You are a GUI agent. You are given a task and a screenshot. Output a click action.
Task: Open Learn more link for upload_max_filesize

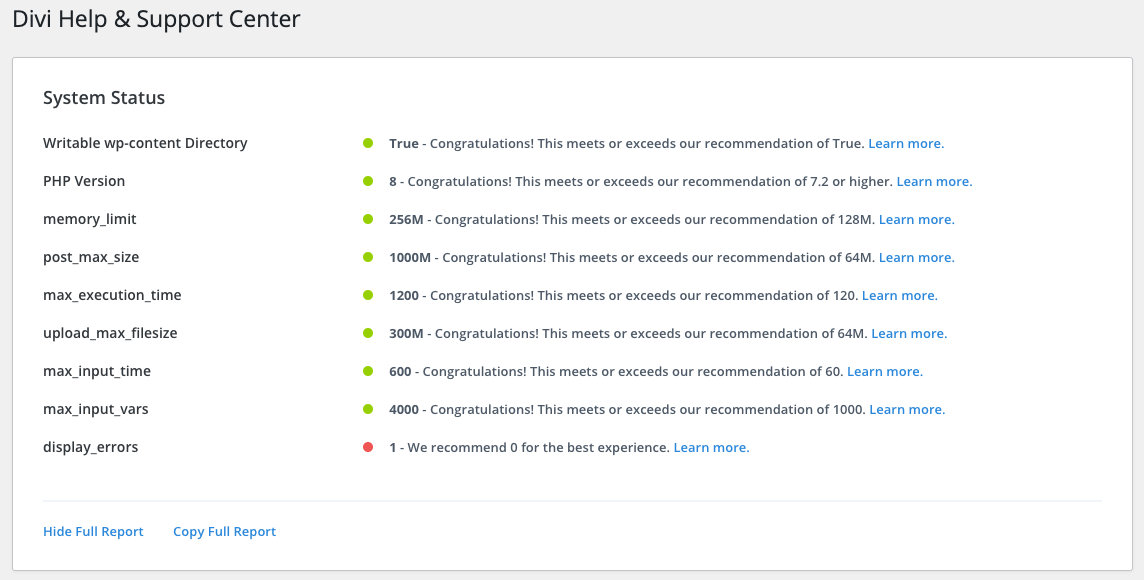[x=909, y=333]
